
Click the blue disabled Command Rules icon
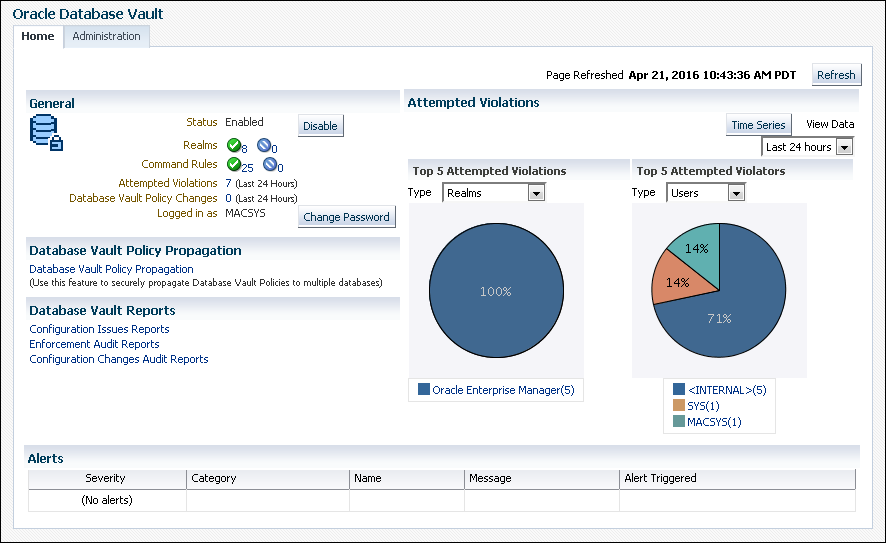pos(270,164)
